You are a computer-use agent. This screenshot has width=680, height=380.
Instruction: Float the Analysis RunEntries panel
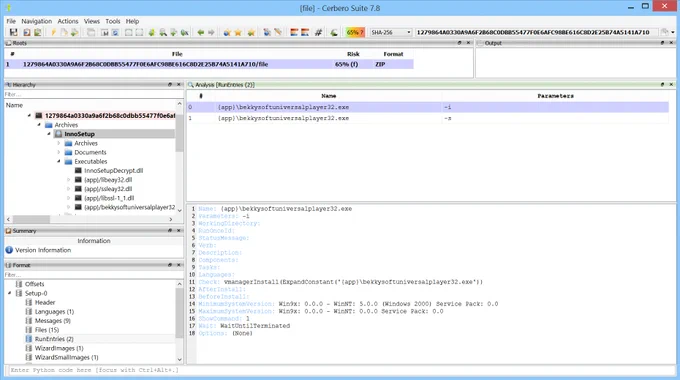click(662, 85)
